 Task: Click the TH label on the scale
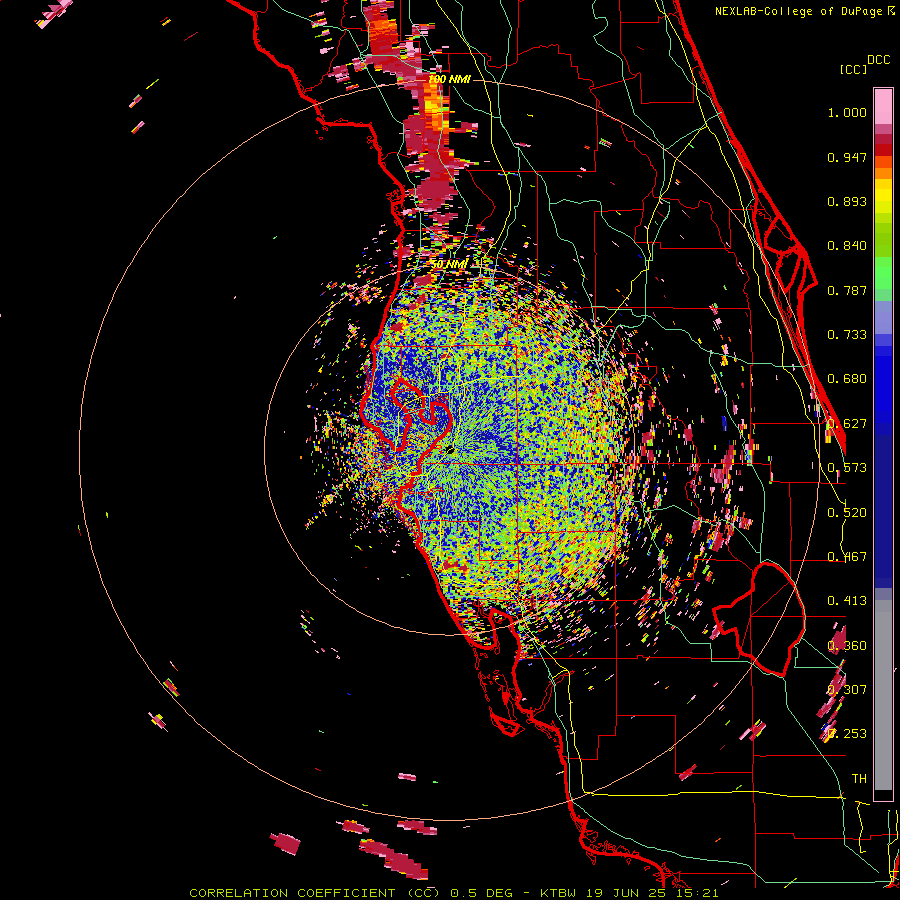pyautogui.click(x=859, y=779)
